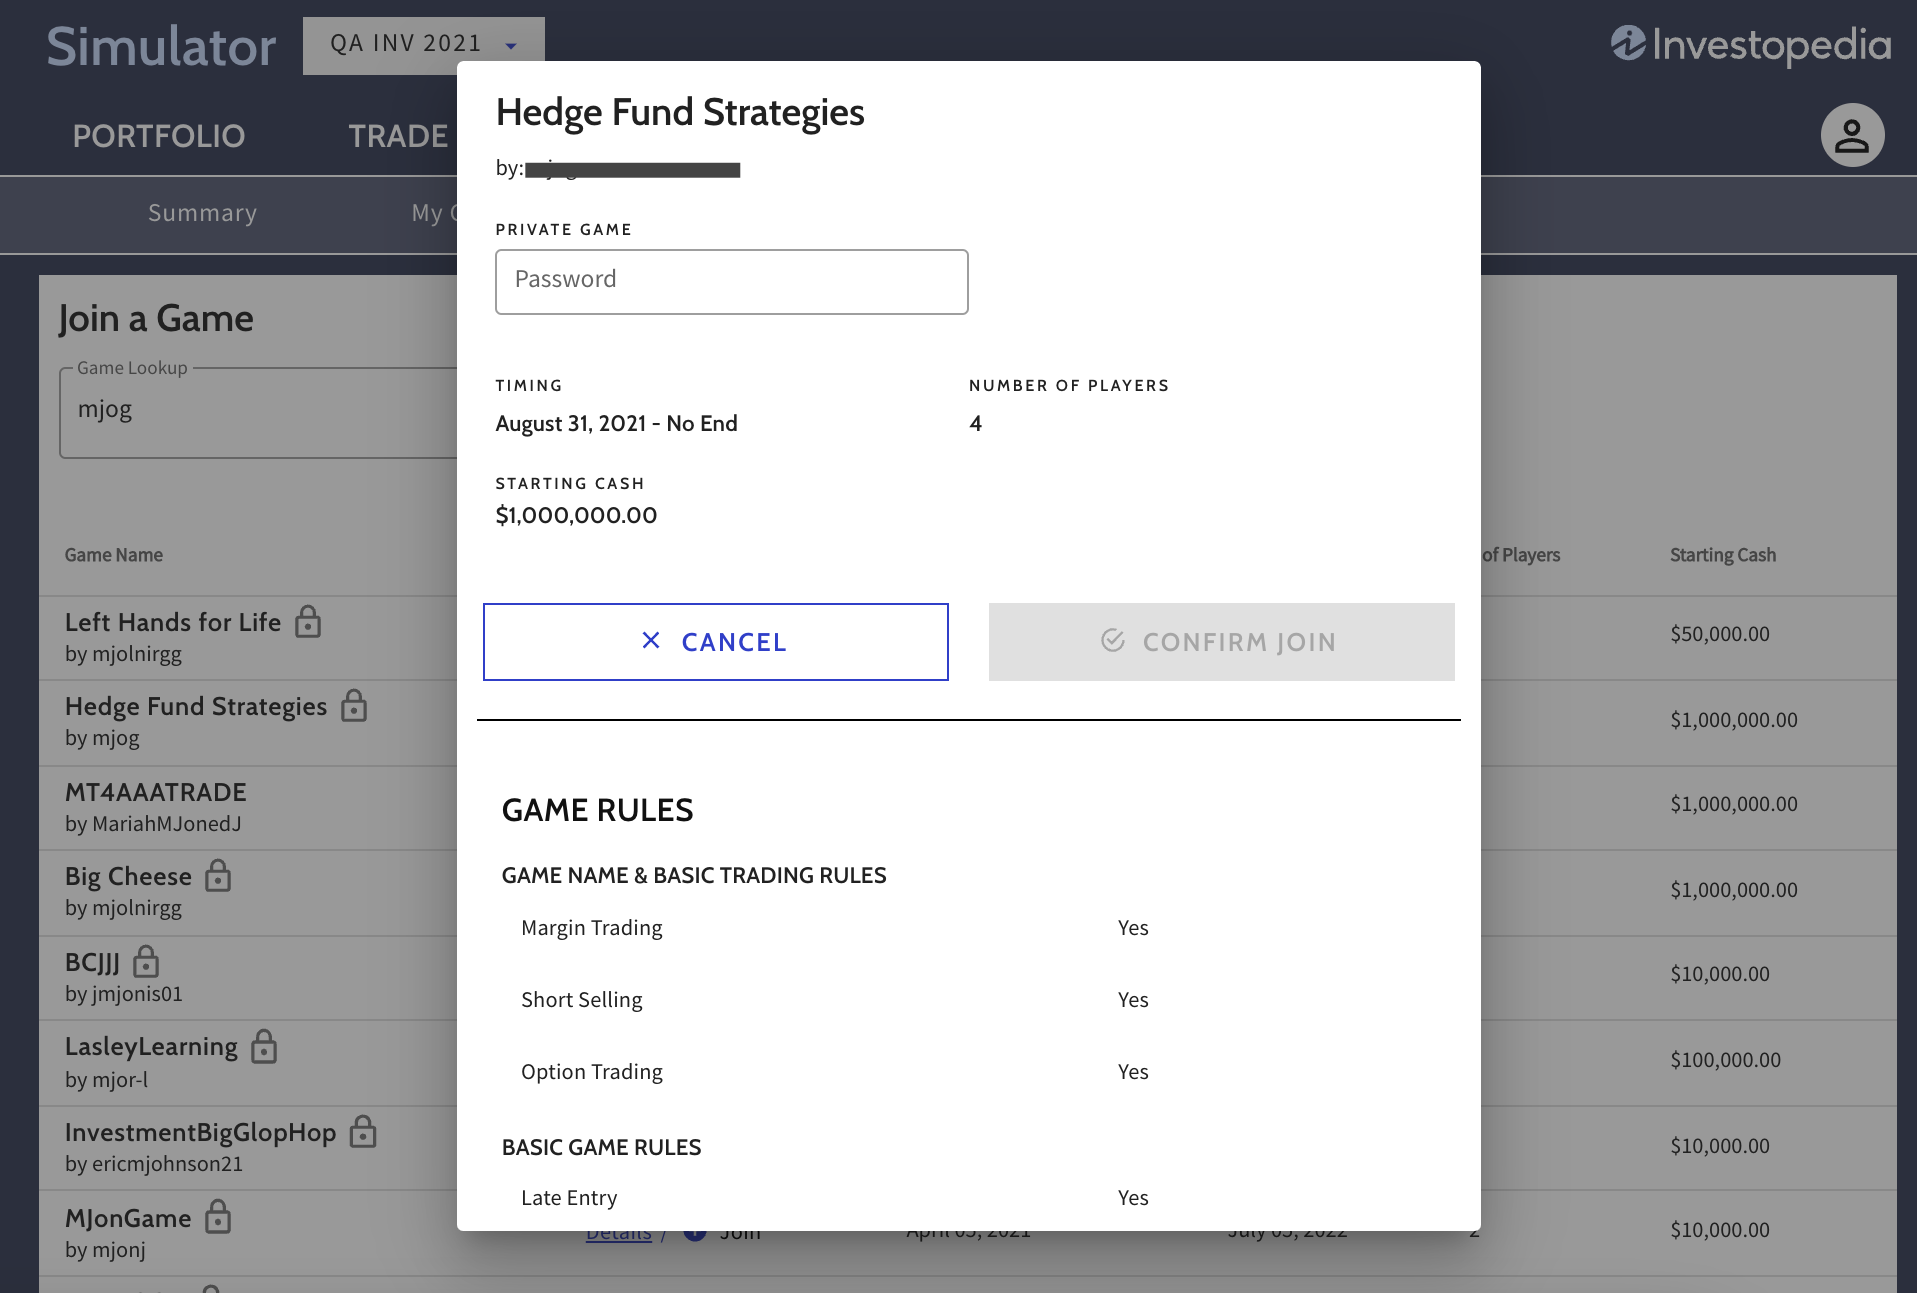Click the user profile avatar icon
Image resolution: width=1917 pixels, height=1293 pixels.
(1851, 135)
